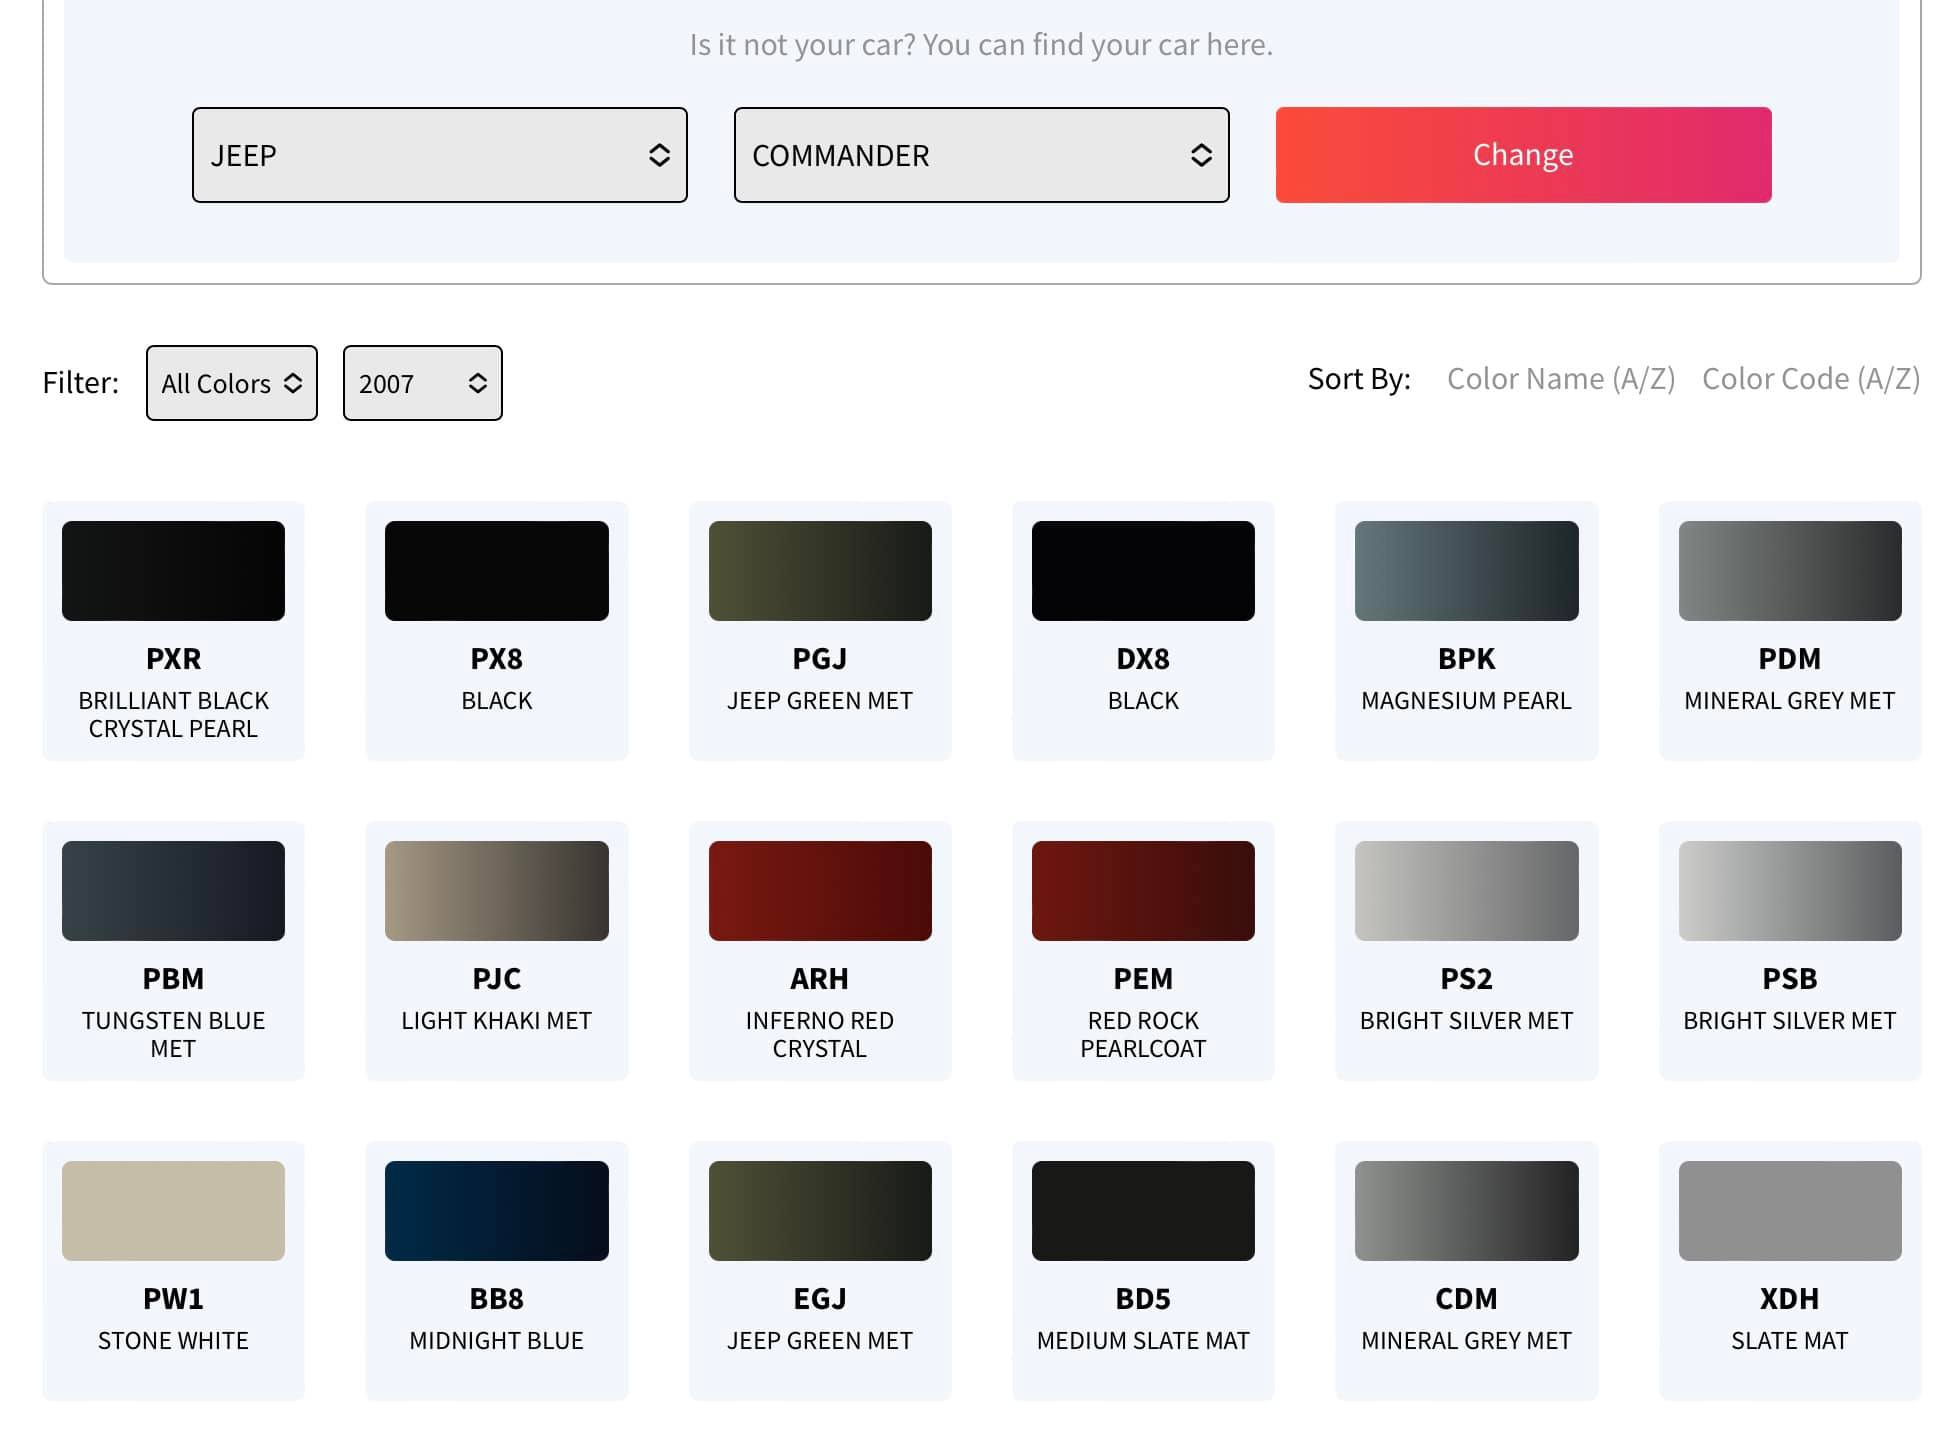This screenshot has width=1959, height=1444.
Task: Select the EGJ color code label
Action: tap(820, 1299)
